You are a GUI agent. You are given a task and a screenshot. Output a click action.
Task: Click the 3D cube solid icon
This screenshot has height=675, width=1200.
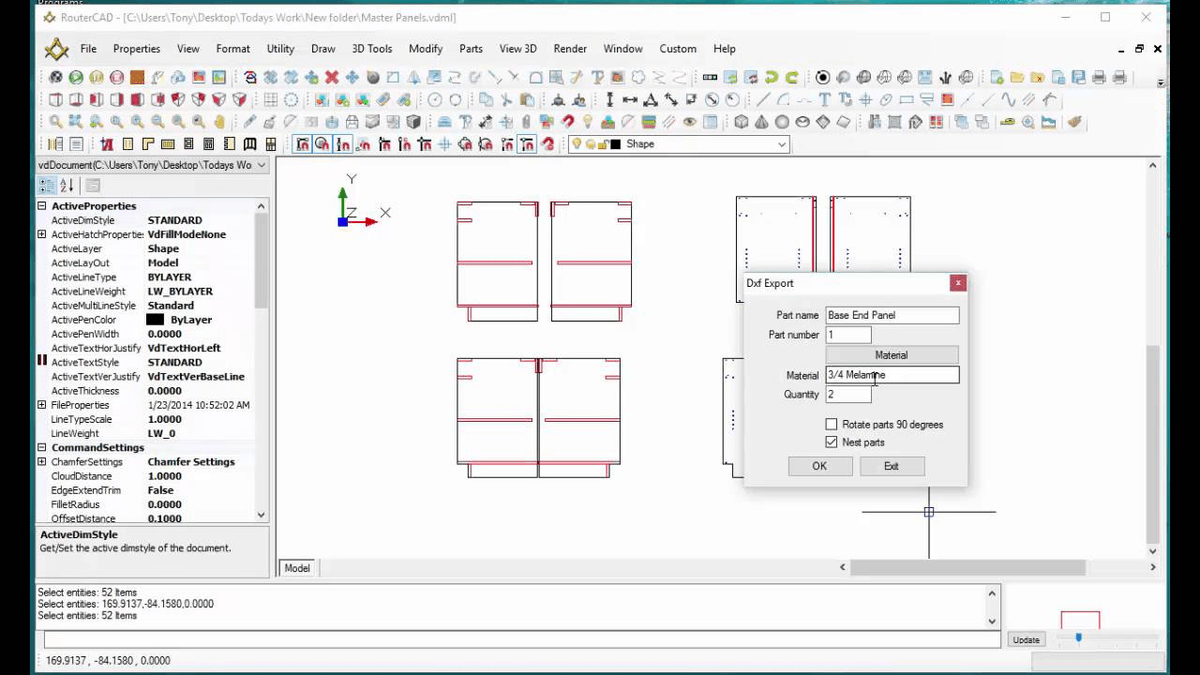point(741,122)
